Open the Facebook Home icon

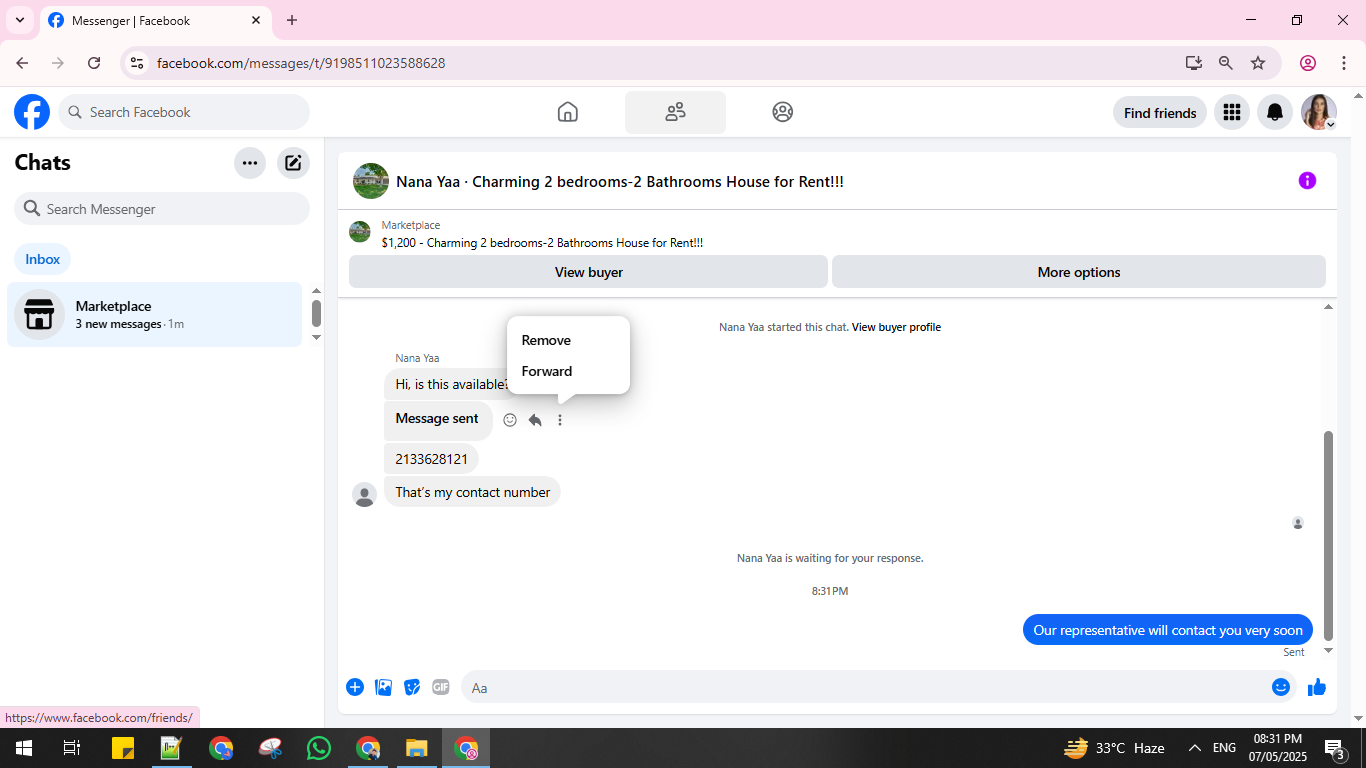pos(567,112)
